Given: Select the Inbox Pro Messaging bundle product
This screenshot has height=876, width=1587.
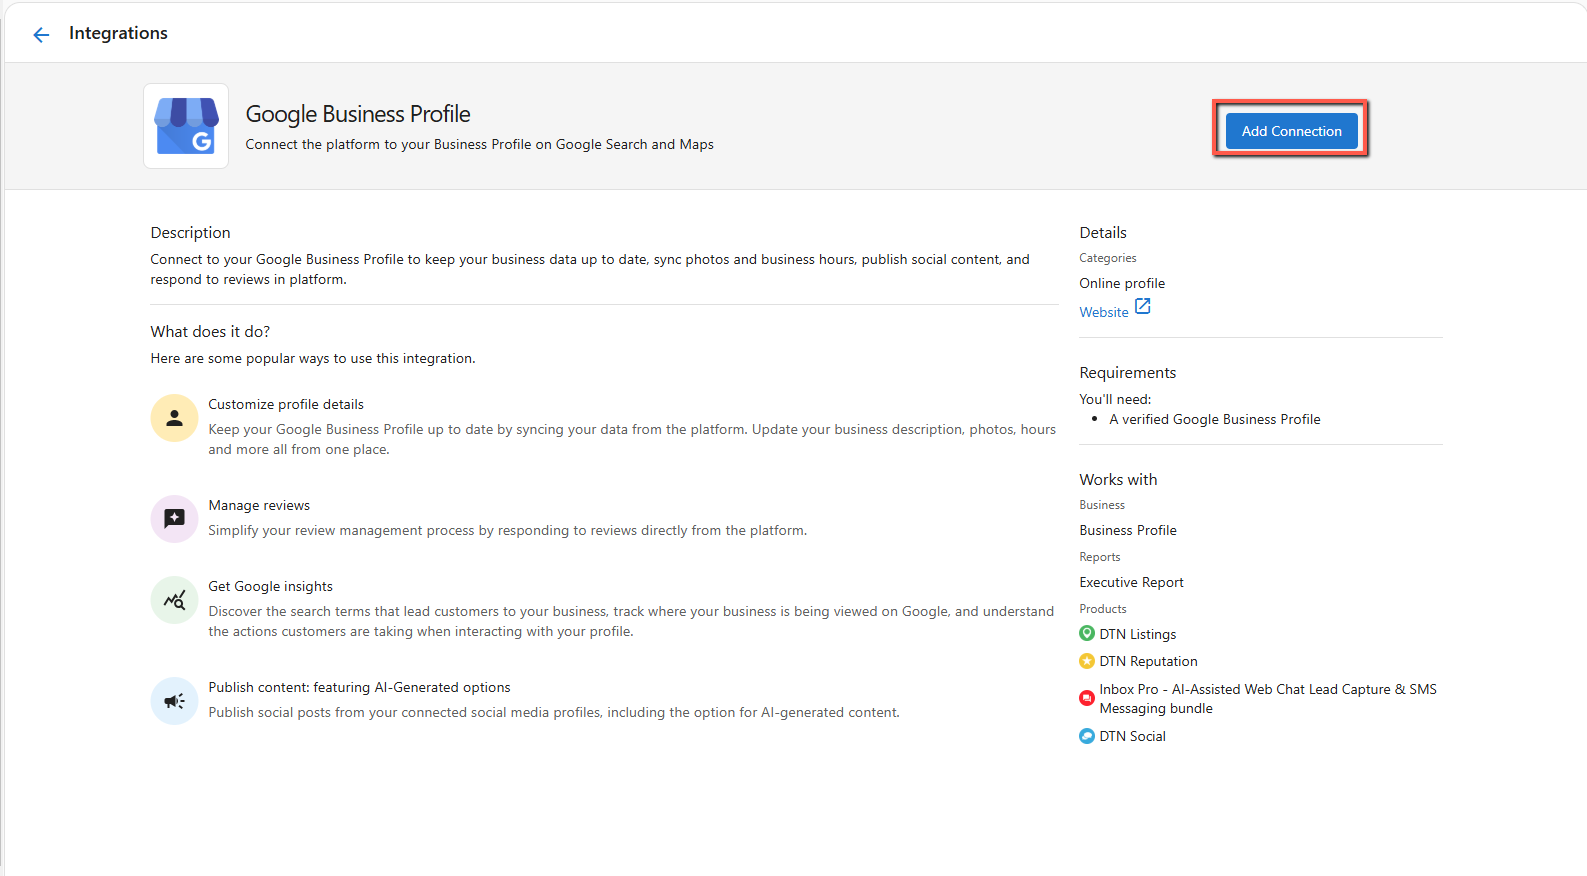Looking at the screenshot, I should 1267,699.
